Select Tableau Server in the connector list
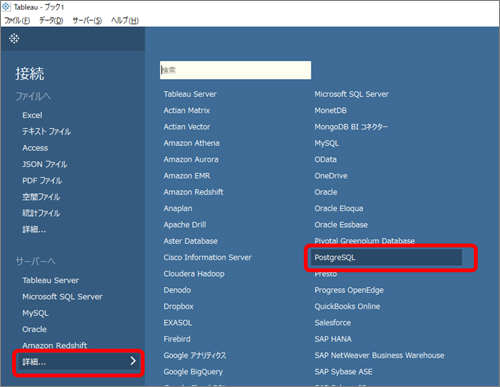The image size is (500, 387). (190, 94)
